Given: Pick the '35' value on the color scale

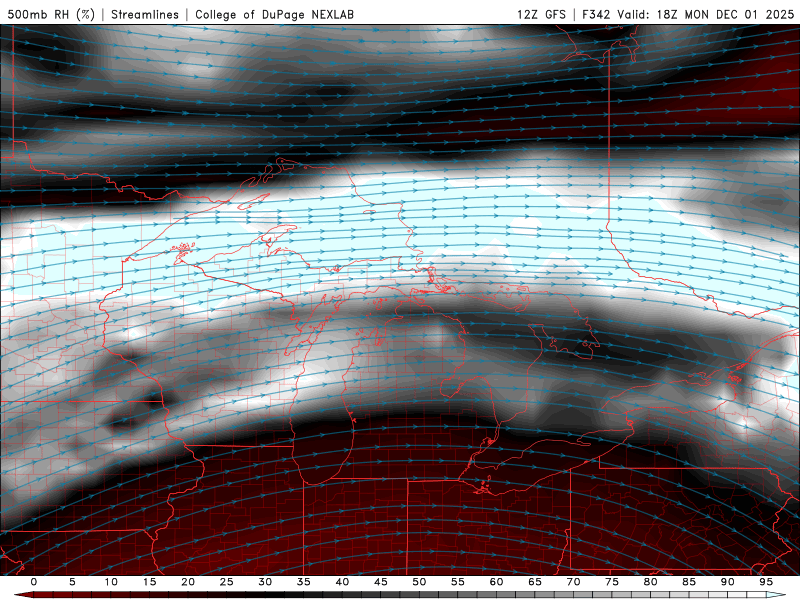Looking at the screenshot, I should click(304, 582).
